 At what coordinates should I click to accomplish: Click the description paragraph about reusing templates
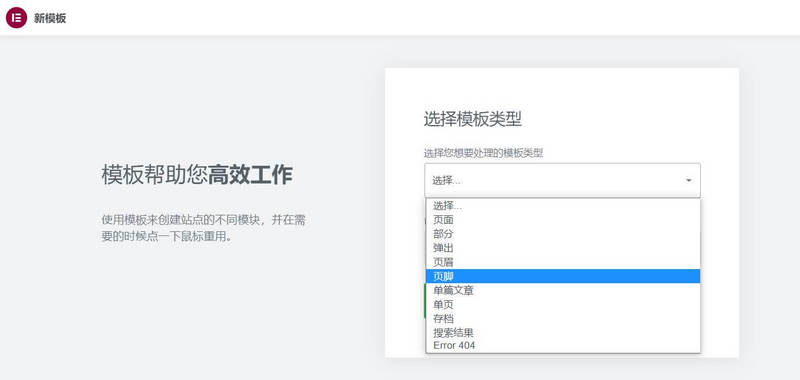(x=203, y=228)
